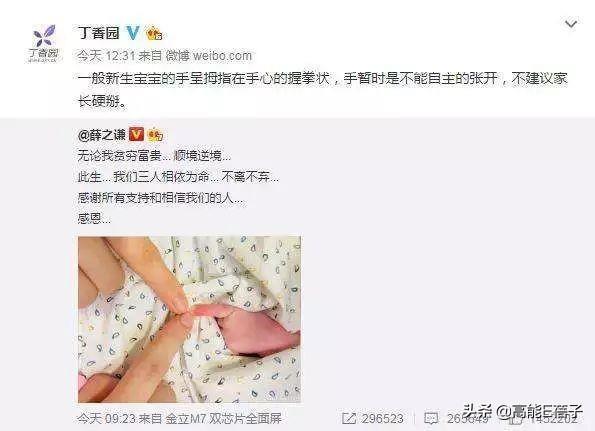Visit the @薛之谦 mention

[102, 134]
